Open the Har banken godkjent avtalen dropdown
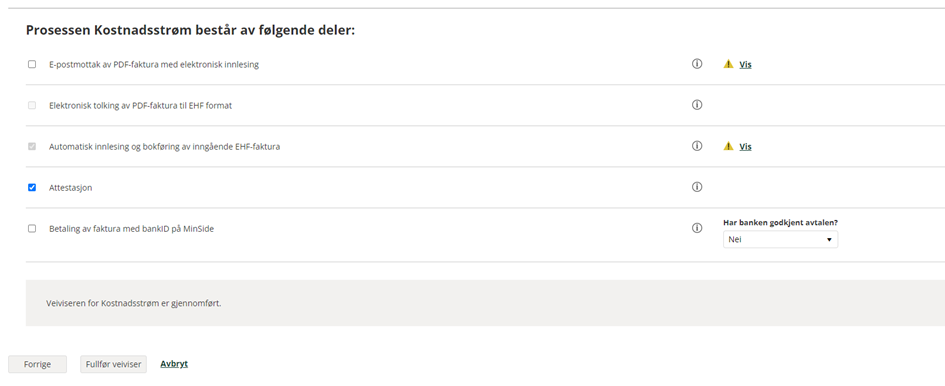Viewport: 945px width, 386px height. pyautogui.click(x=780, y=239)
